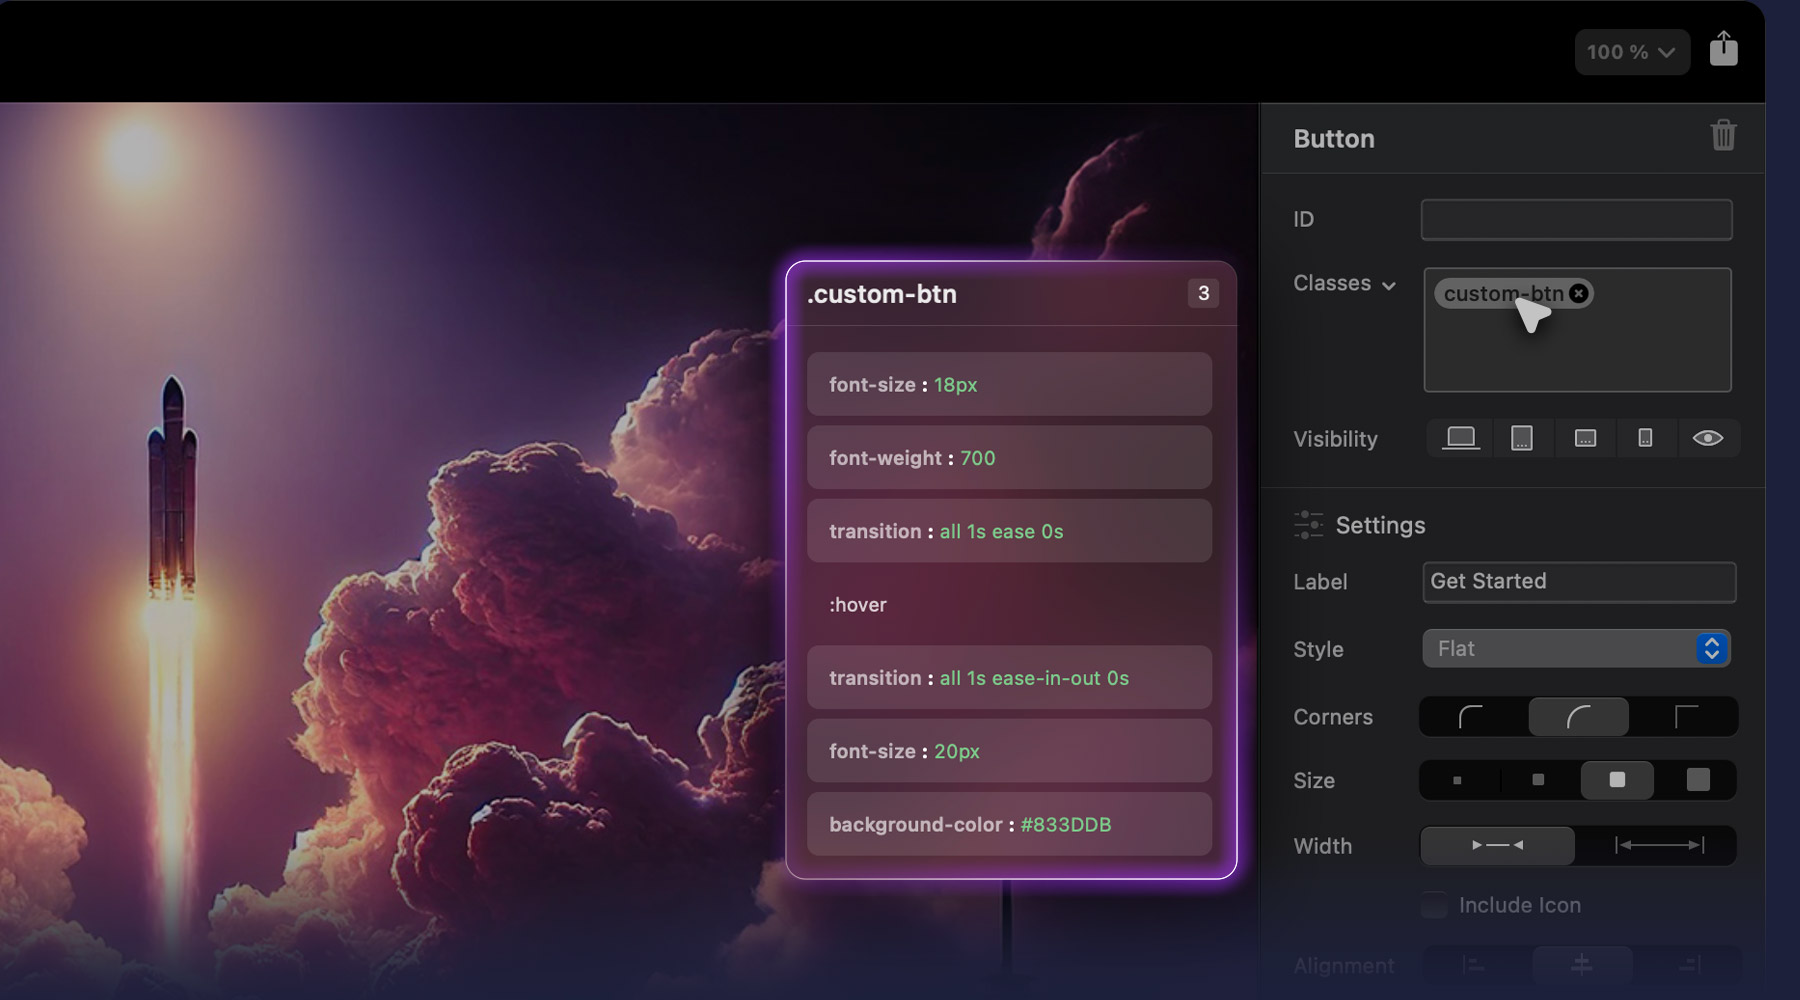The width and height of the screenshot is (1800, 1000).
Task: Click the share/export icon in top bar
Action: (1724, 49)
